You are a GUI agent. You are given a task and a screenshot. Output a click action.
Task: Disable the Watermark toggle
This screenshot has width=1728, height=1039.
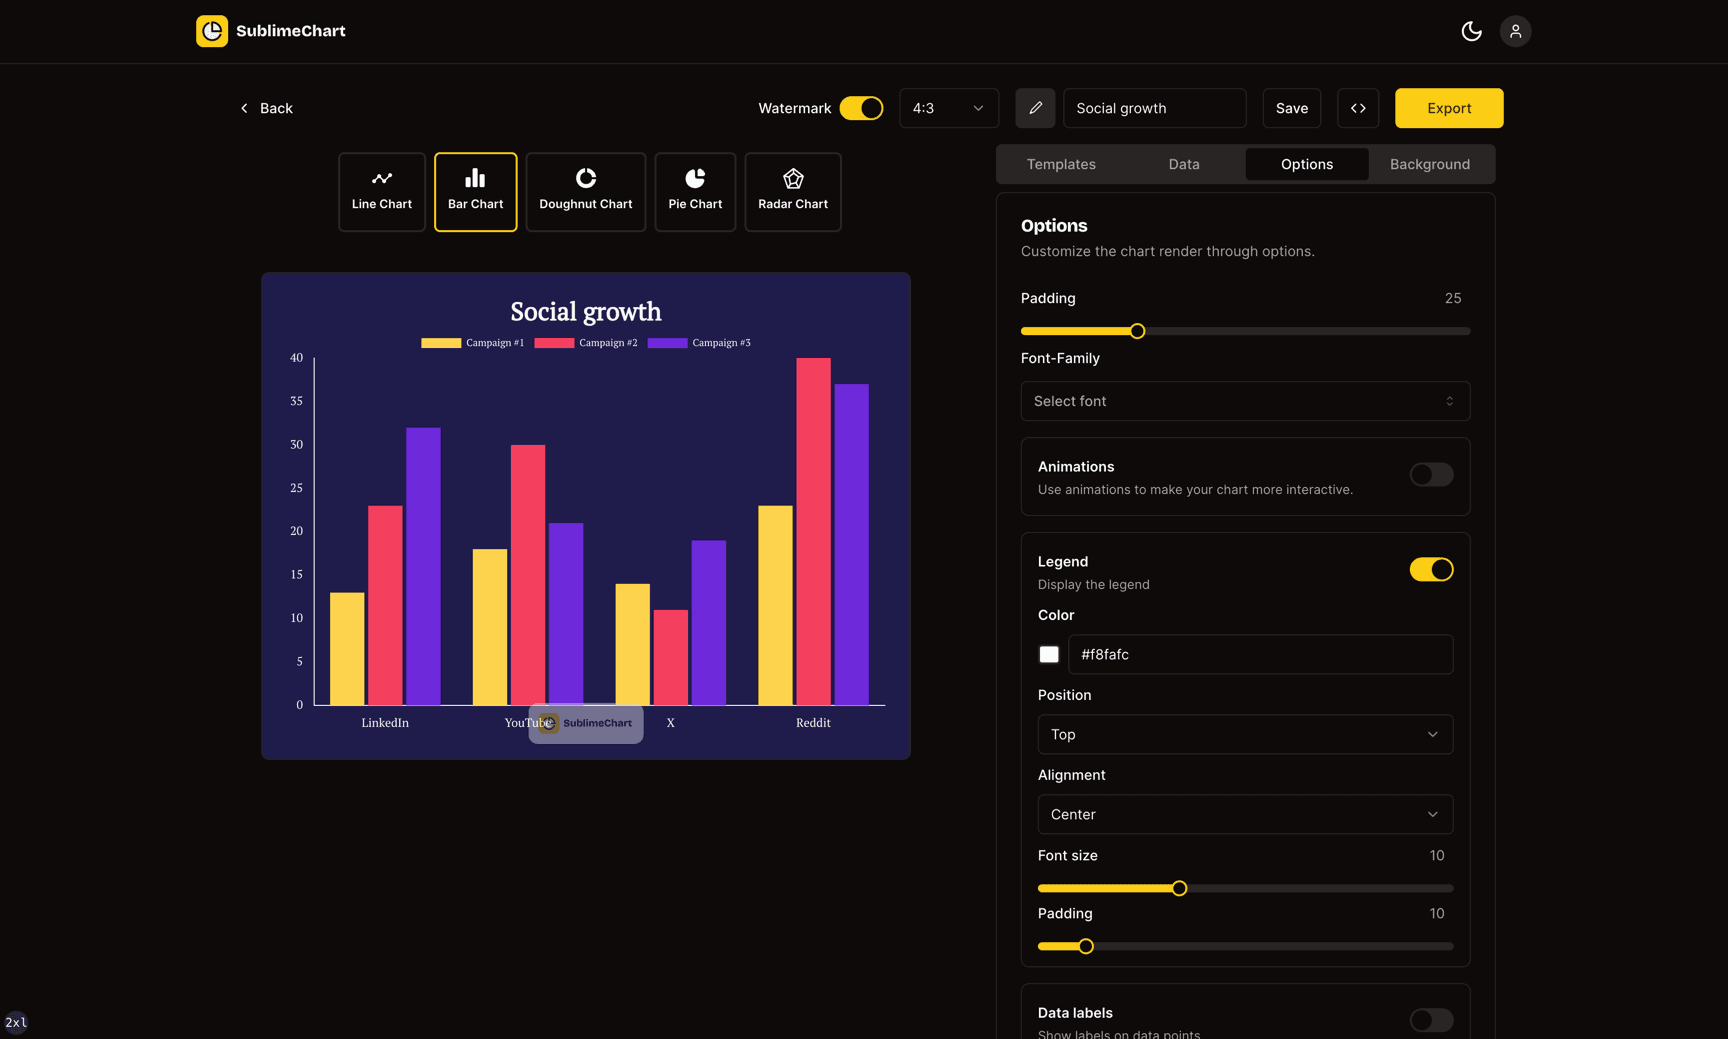861,107
